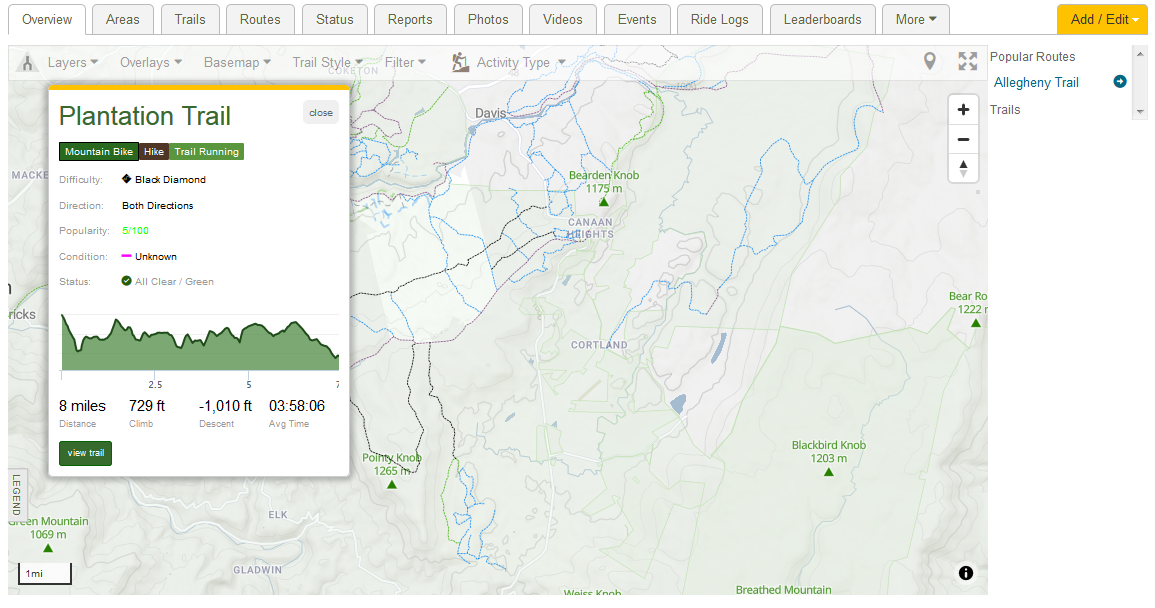
Task: Expand the Basemap dropdown
Action: coord(236,61)
